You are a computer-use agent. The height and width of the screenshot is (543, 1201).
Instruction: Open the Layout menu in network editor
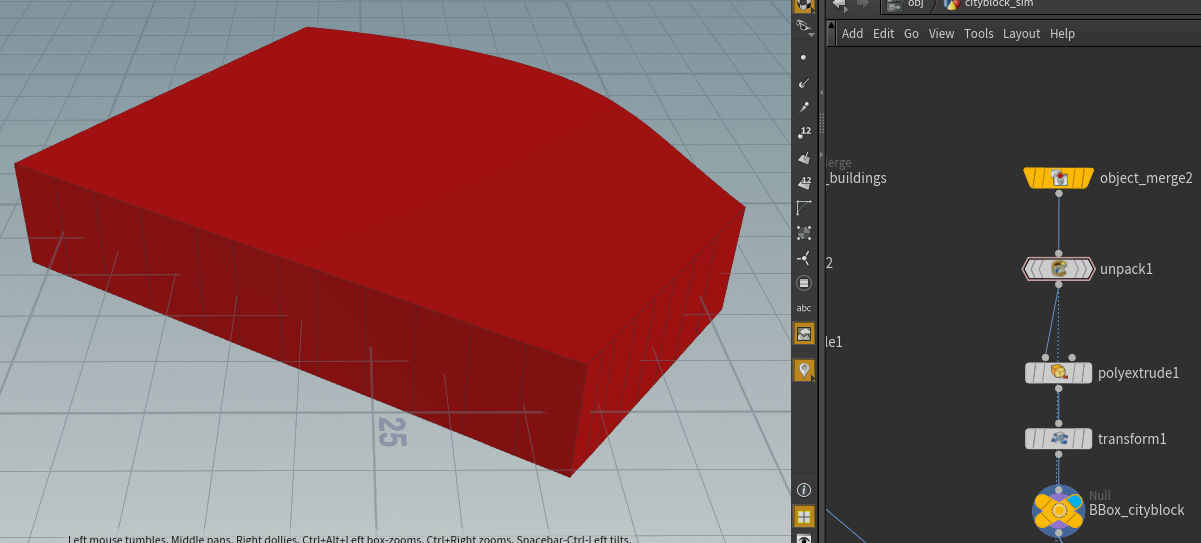(x=1021, y=33)
